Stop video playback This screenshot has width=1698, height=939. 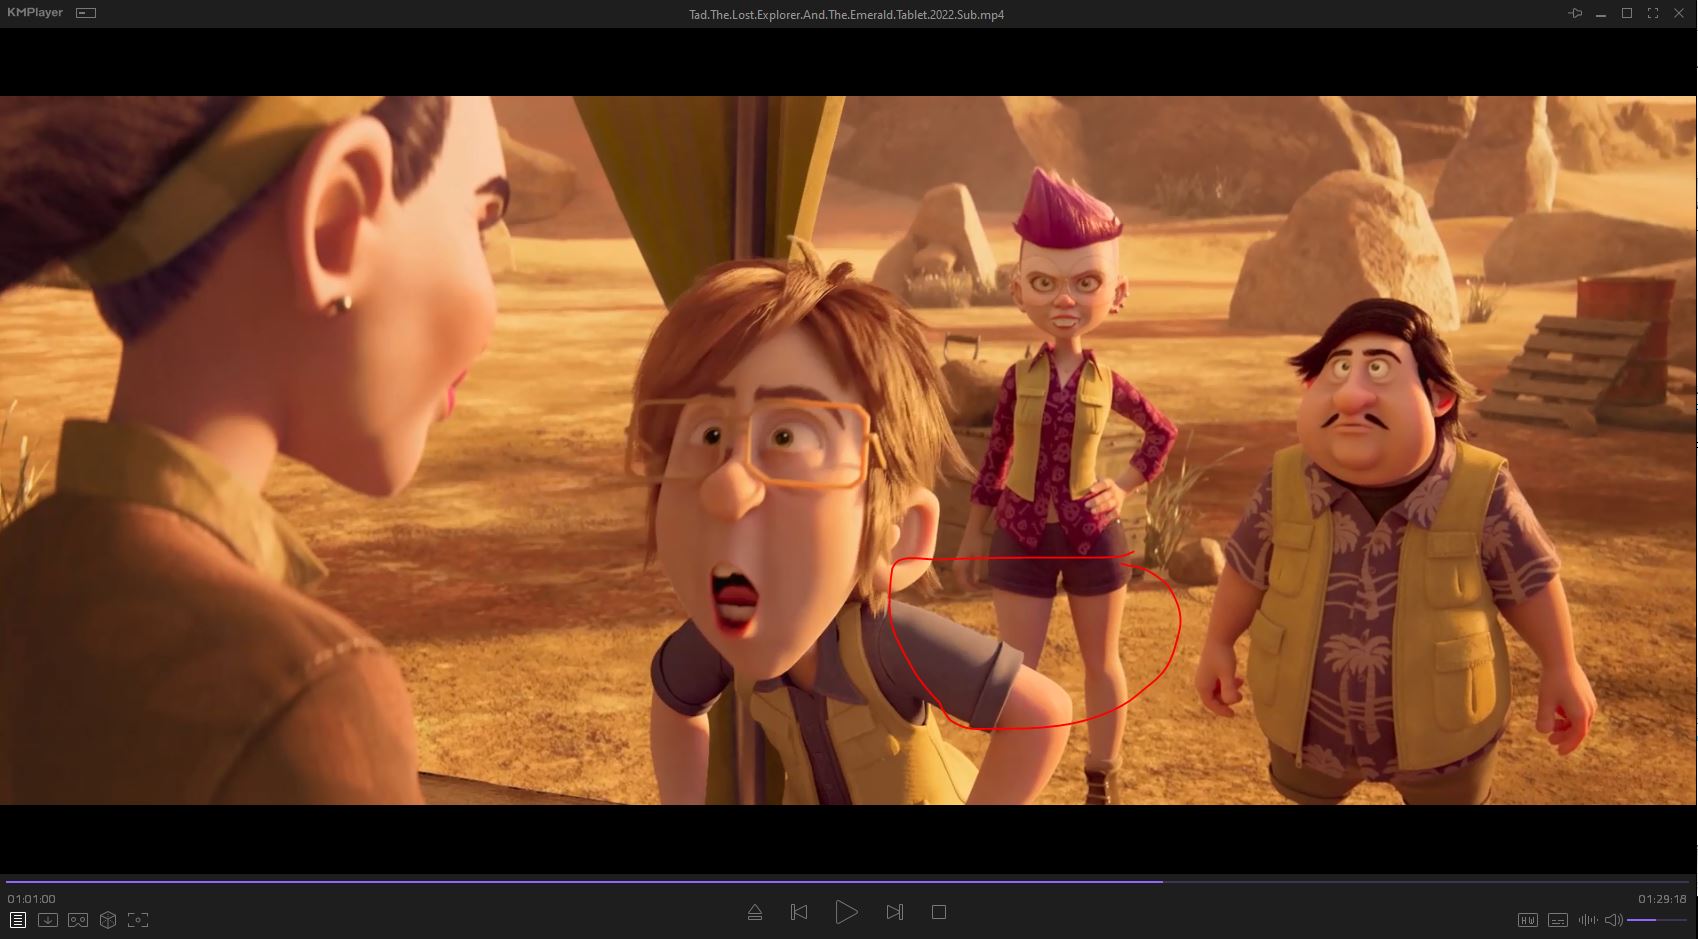coord(938,912)
